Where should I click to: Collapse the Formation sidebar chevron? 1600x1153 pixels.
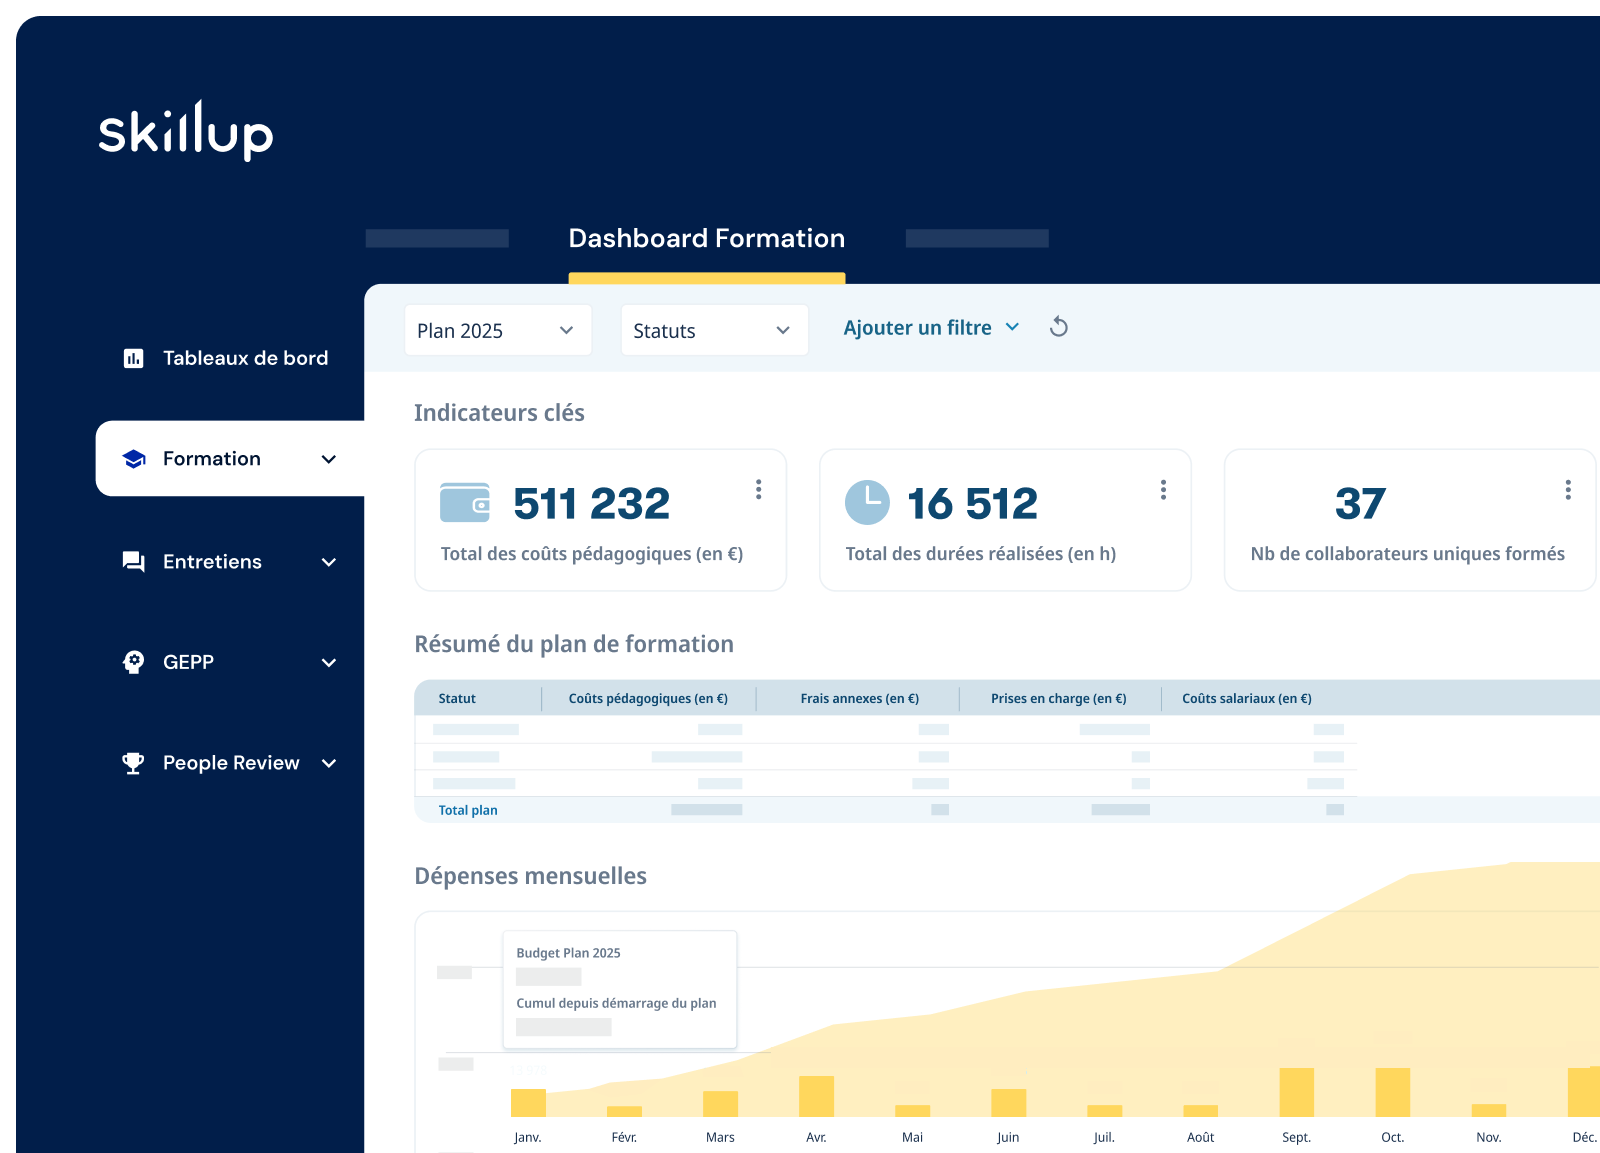(x=329, y=459)
